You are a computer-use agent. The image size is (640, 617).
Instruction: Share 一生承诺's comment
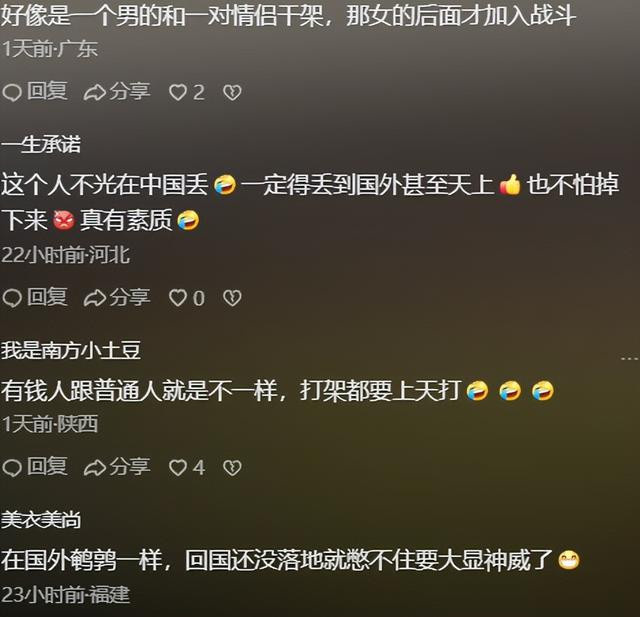pos(117,297)
